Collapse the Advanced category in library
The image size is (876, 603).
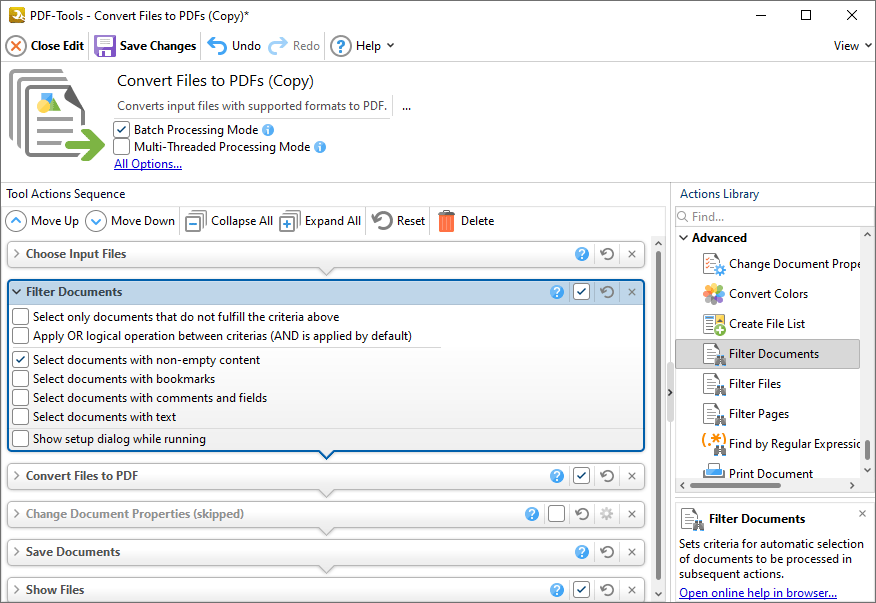click(x=684, y=238)
